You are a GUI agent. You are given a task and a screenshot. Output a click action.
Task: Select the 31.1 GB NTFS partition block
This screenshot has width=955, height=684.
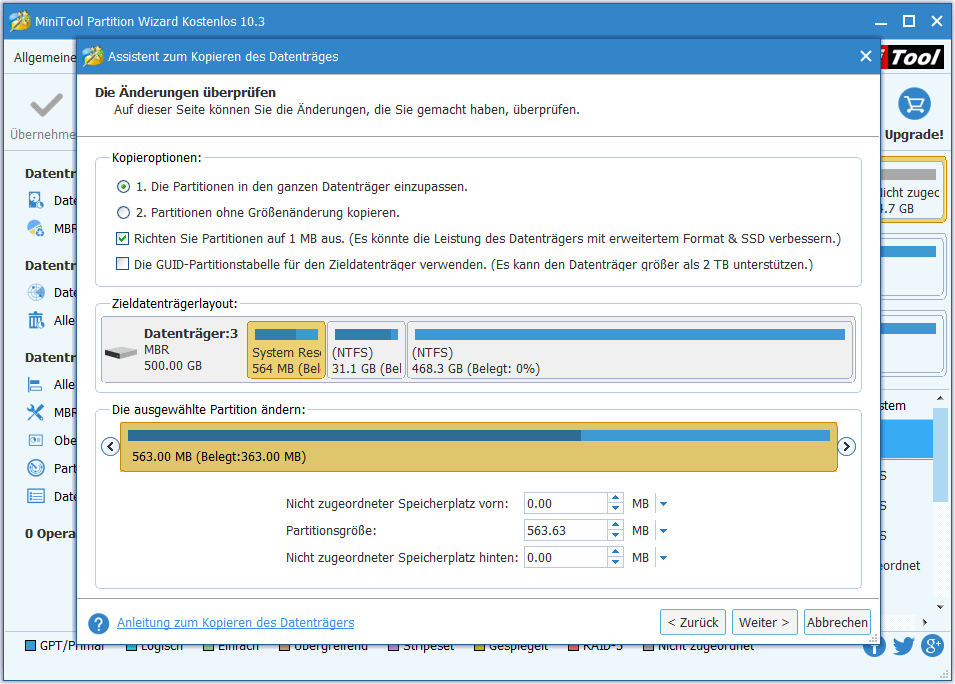[367, 350]
